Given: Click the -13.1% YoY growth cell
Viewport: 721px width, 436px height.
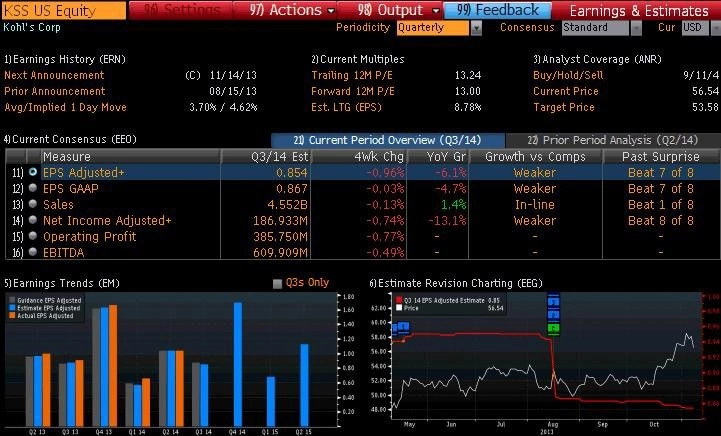Looking at the screenshot, I should [447, 221].
